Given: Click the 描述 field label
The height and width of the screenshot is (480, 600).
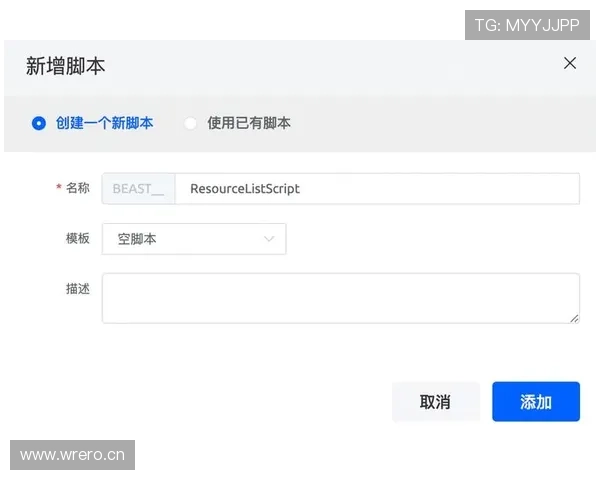Looking at the screenshot, I should (x=78, y=289).
